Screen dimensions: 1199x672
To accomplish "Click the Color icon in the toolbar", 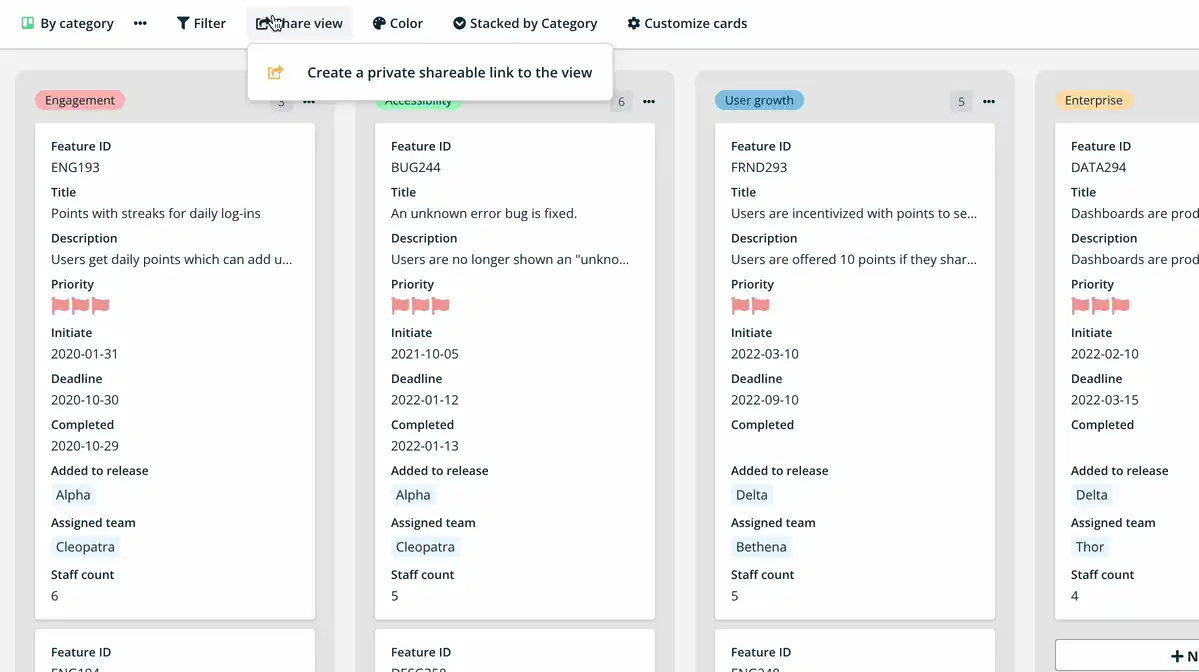I will (378, 23).
